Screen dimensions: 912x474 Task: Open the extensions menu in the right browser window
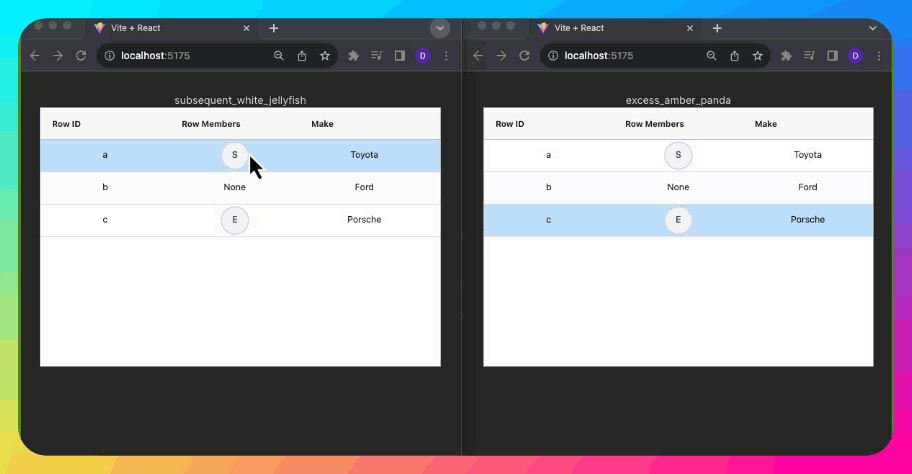tap(786, 56)
